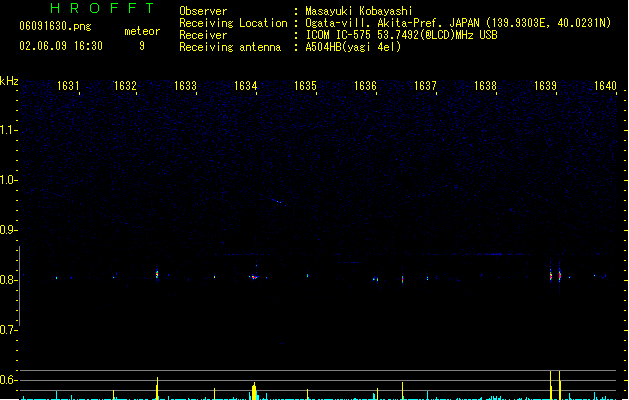Viewport: 629px width, 400px height.
Task: Click time marker 1631
Action: coord(68,86)
